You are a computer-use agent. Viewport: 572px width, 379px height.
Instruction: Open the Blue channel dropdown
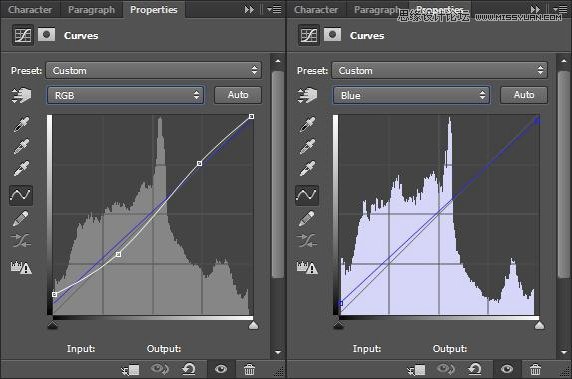[411, 96]
